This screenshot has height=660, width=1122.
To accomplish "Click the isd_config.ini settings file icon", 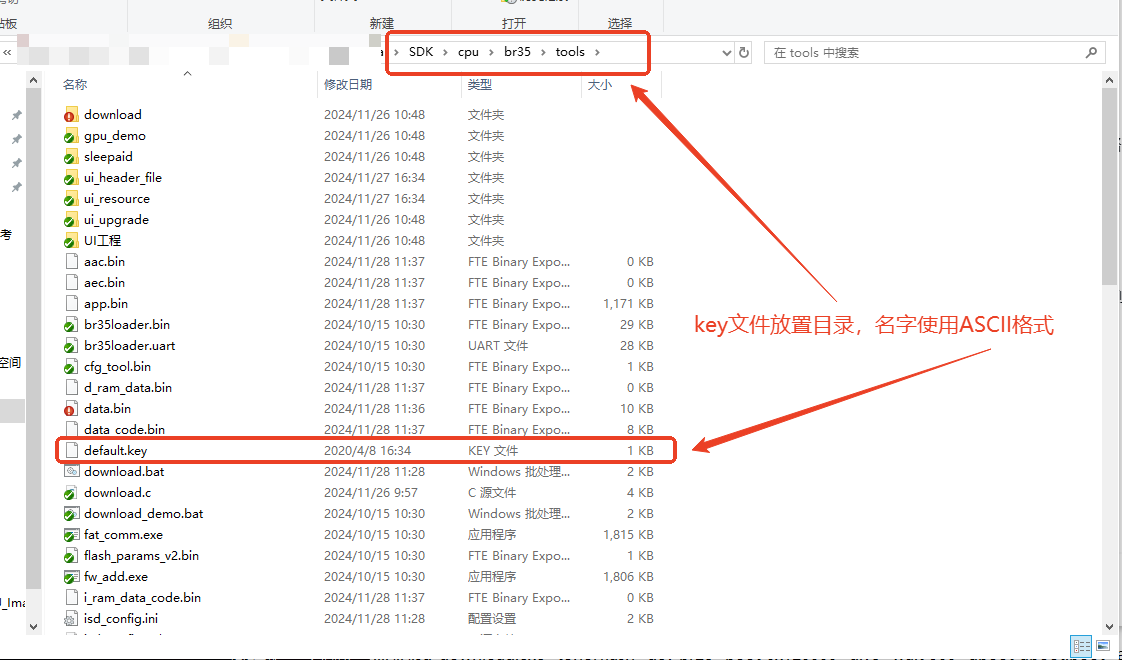I will 70,618.
